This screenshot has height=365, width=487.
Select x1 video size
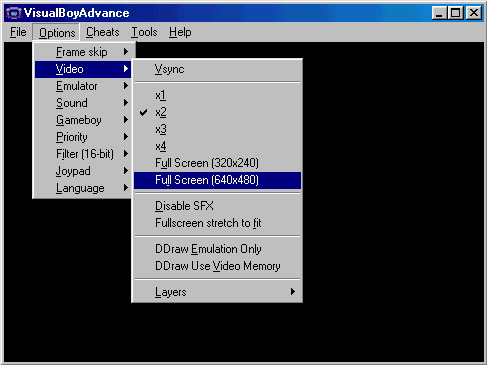[217, 95]
